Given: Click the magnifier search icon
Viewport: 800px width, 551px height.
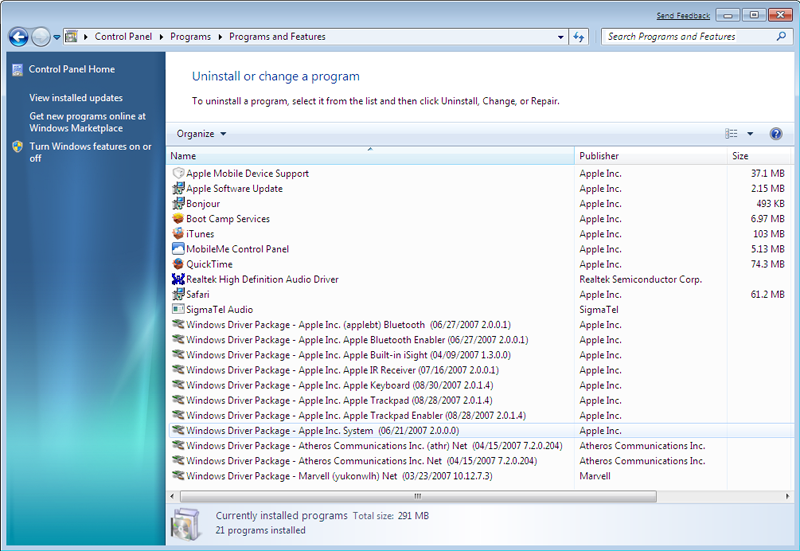Looking at the screenshot, I should [x=781, y=36].
